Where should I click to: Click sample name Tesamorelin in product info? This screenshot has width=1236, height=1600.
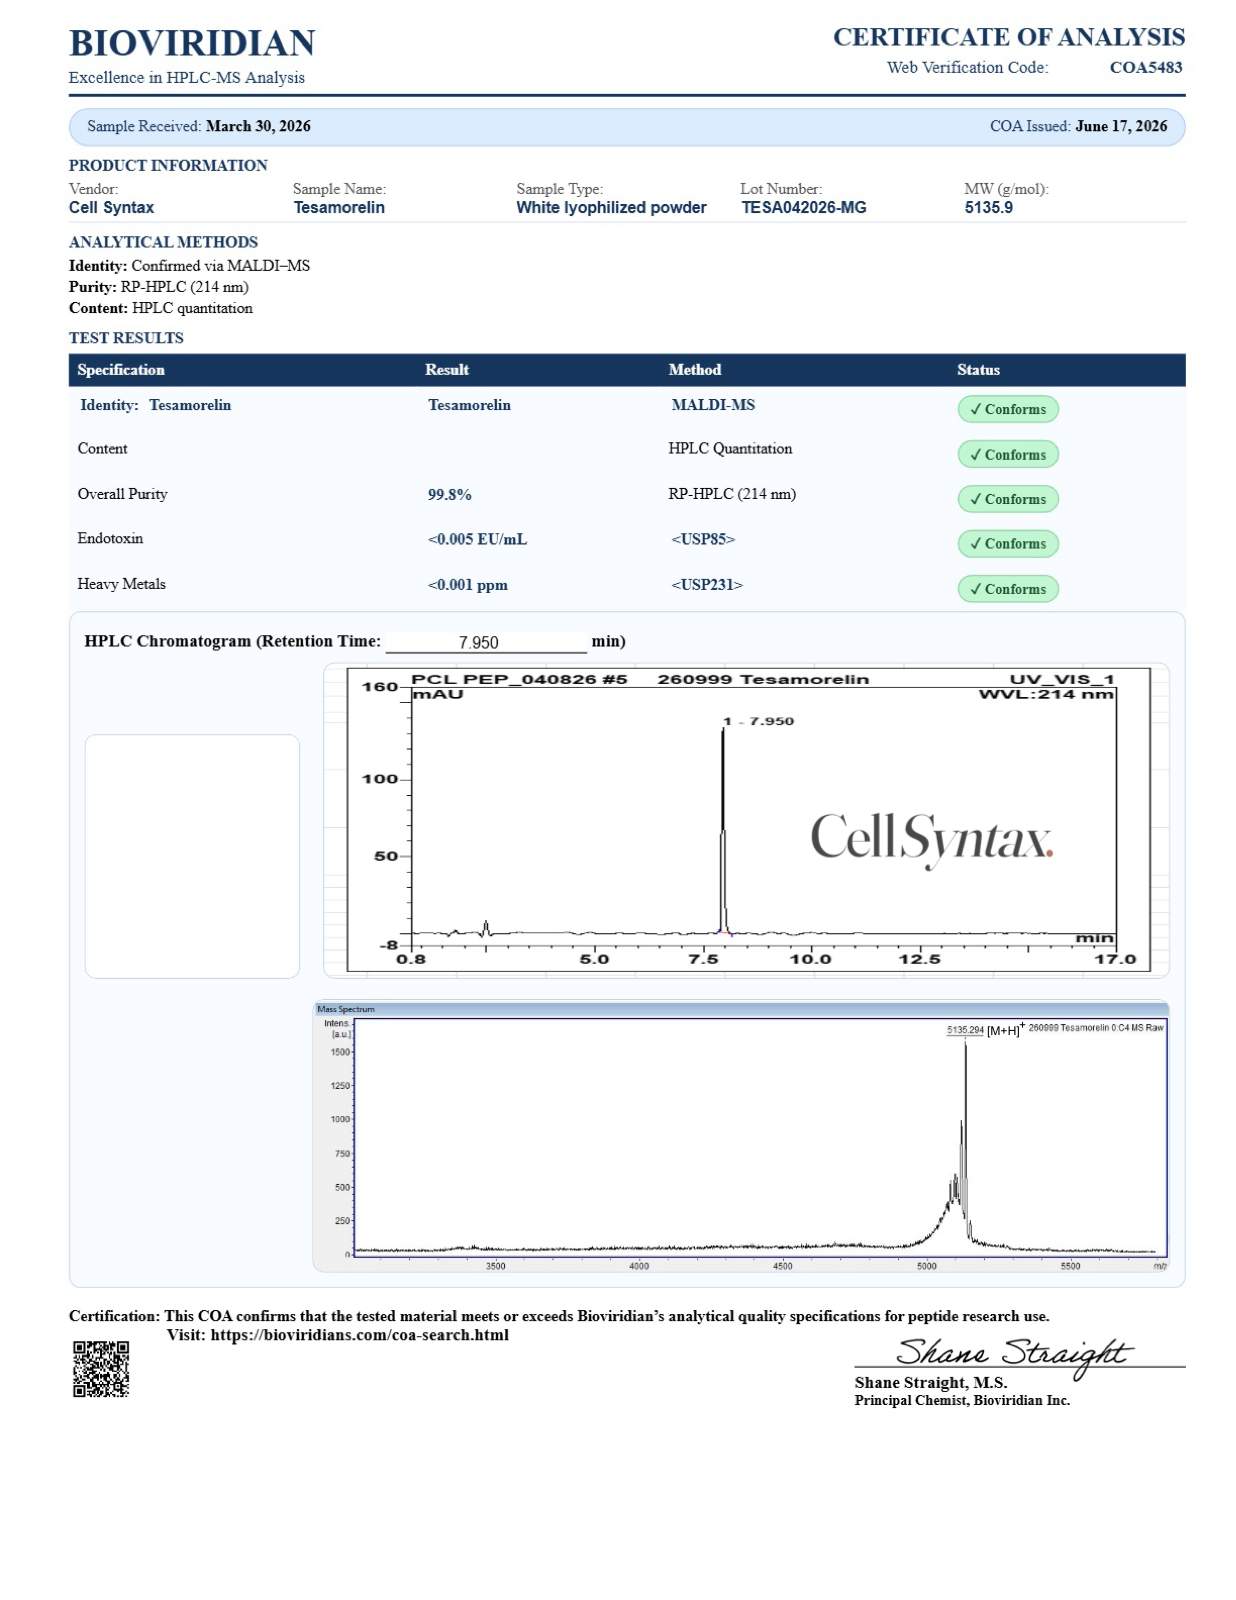click(339, 208)
